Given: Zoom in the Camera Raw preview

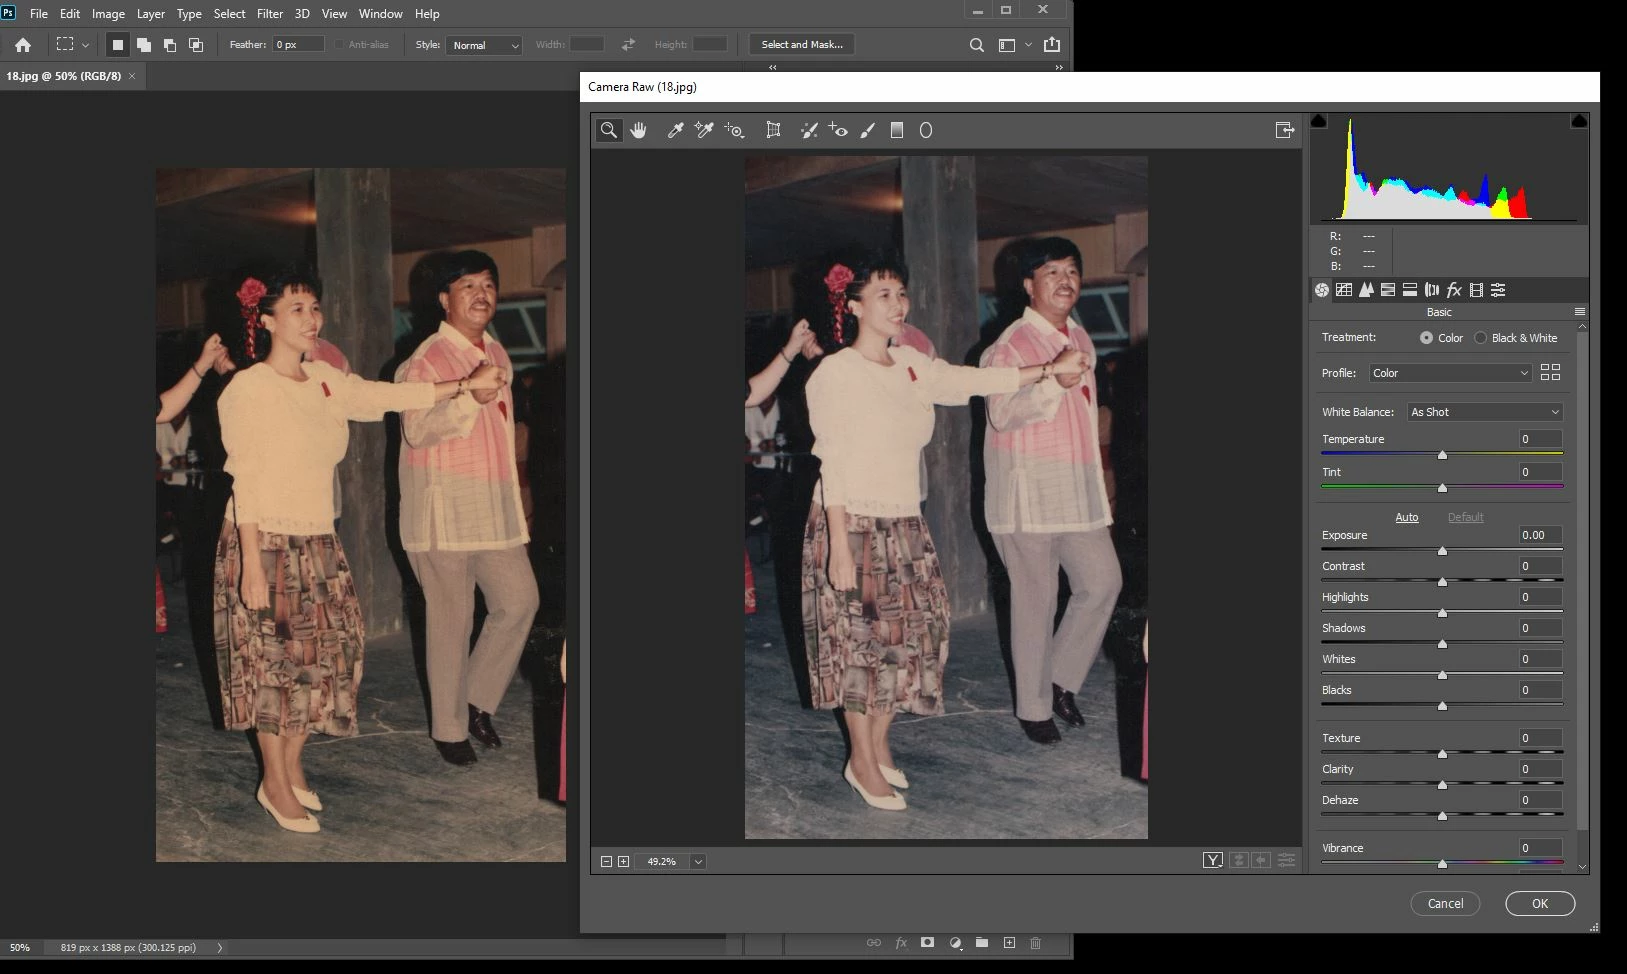Looking at the screenshot, I should tap(624, 861).
